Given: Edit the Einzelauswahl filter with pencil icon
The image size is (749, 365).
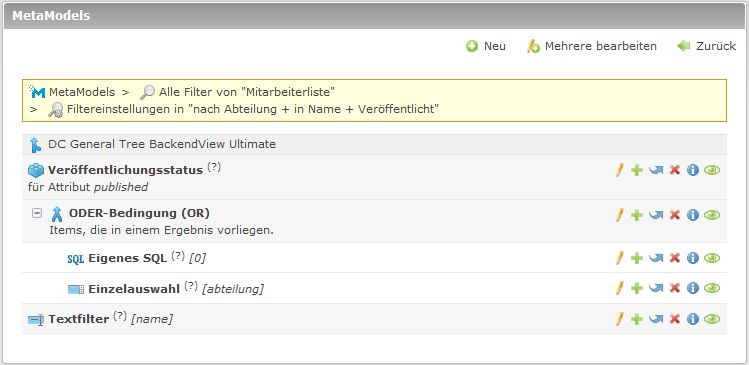Looking at the screenshot, I should 620,288.
